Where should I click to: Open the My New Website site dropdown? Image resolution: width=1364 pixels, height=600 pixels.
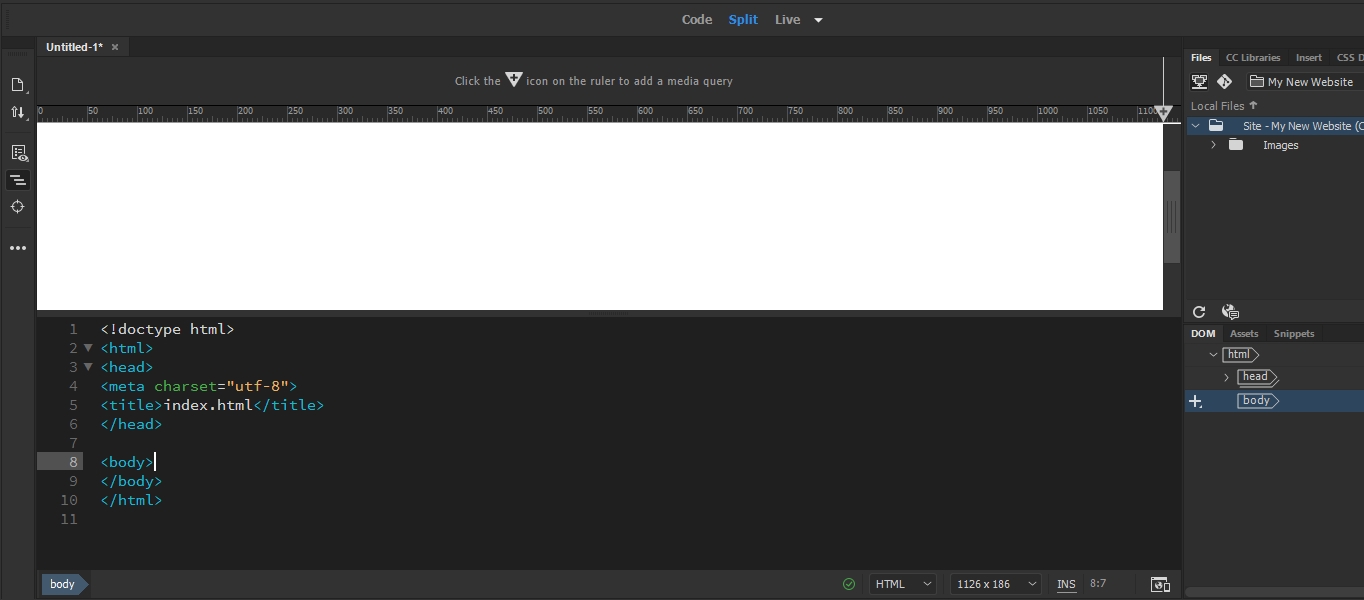click(x=1305, y=82)
